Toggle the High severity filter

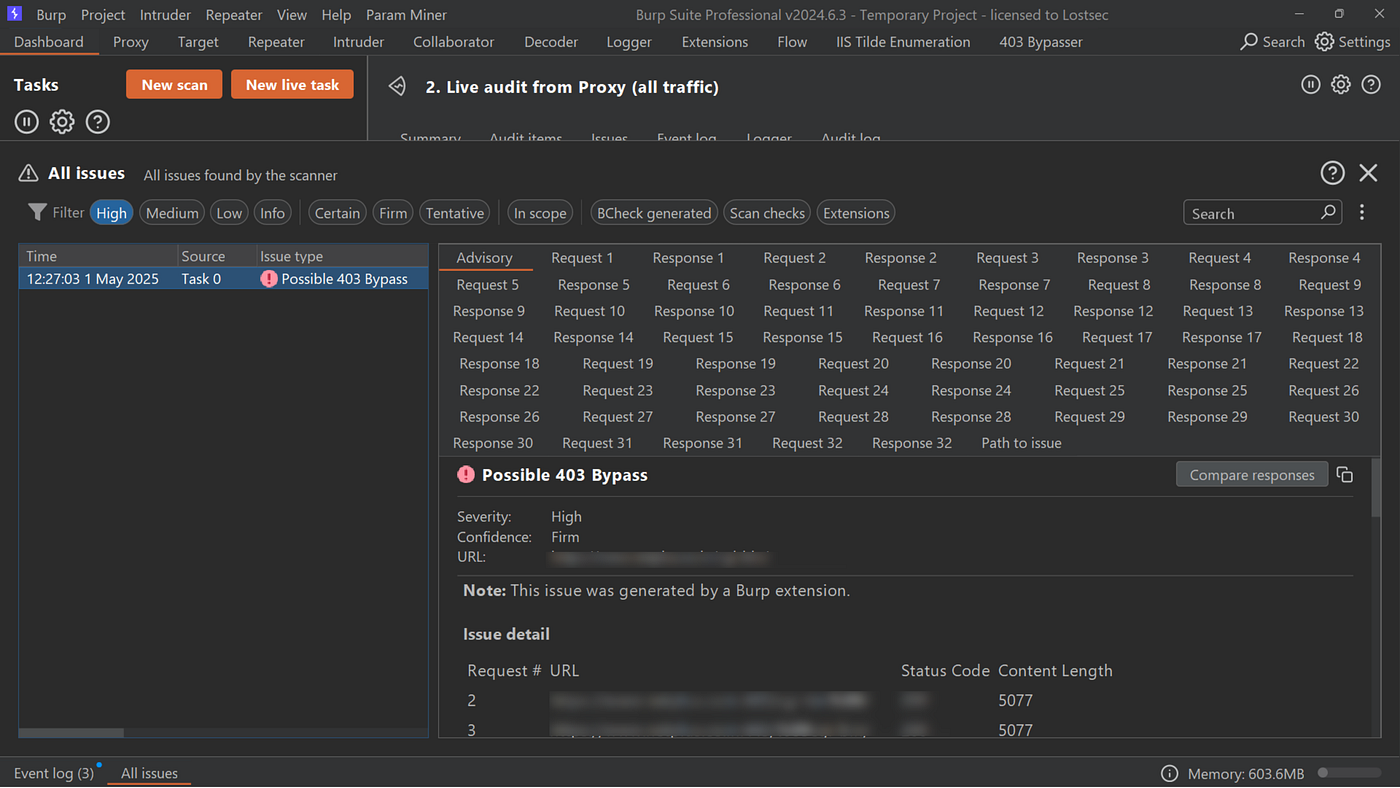pos(111,213)
